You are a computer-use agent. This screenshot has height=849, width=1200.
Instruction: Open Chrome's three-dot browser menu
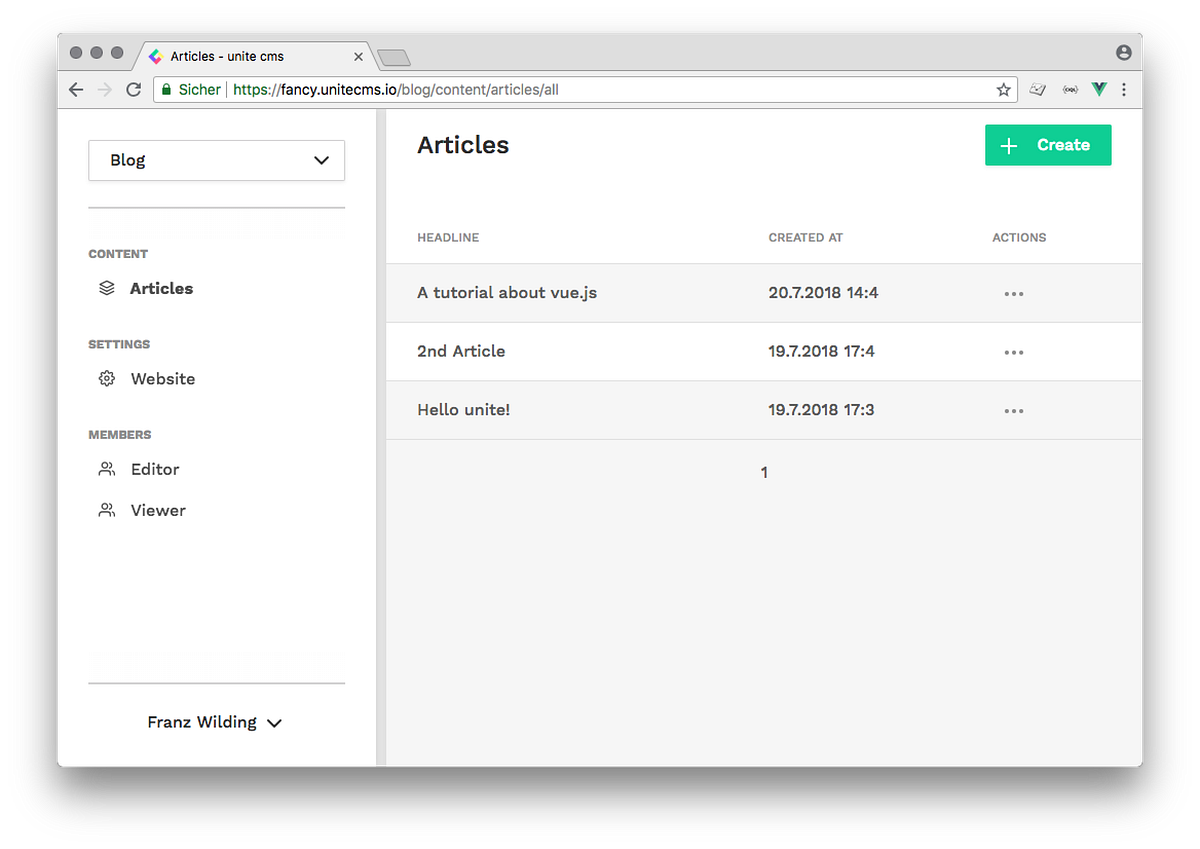pyautogui.click(x=1124, y=89)
